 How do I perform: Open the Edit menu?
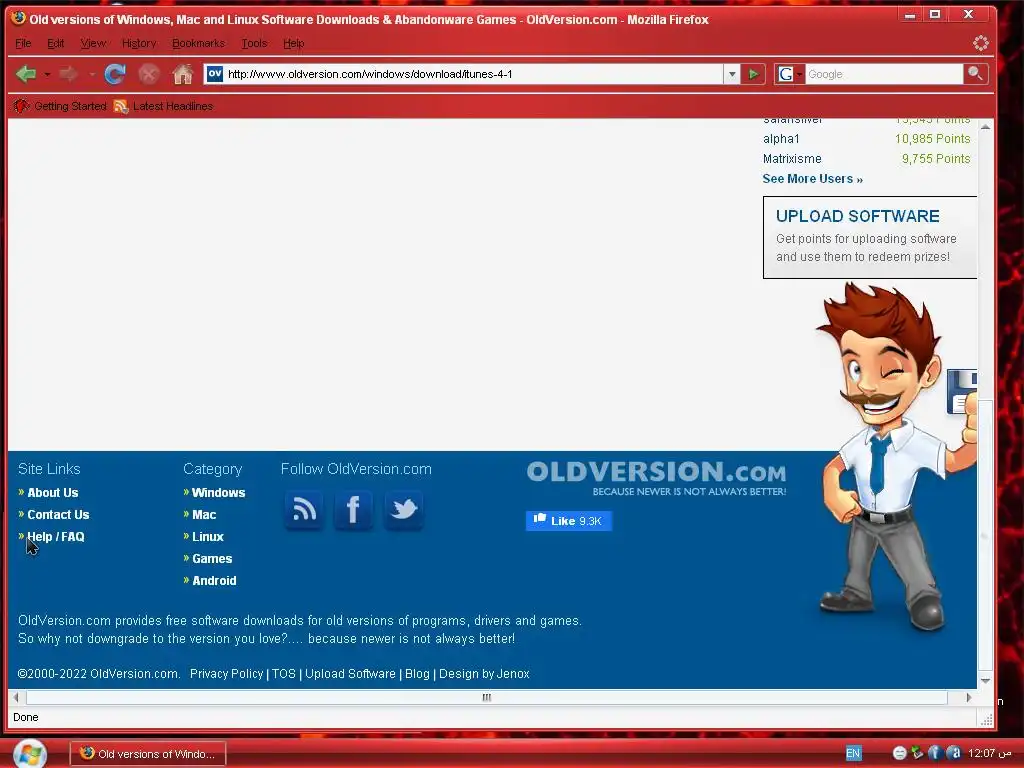click(56, 43)
